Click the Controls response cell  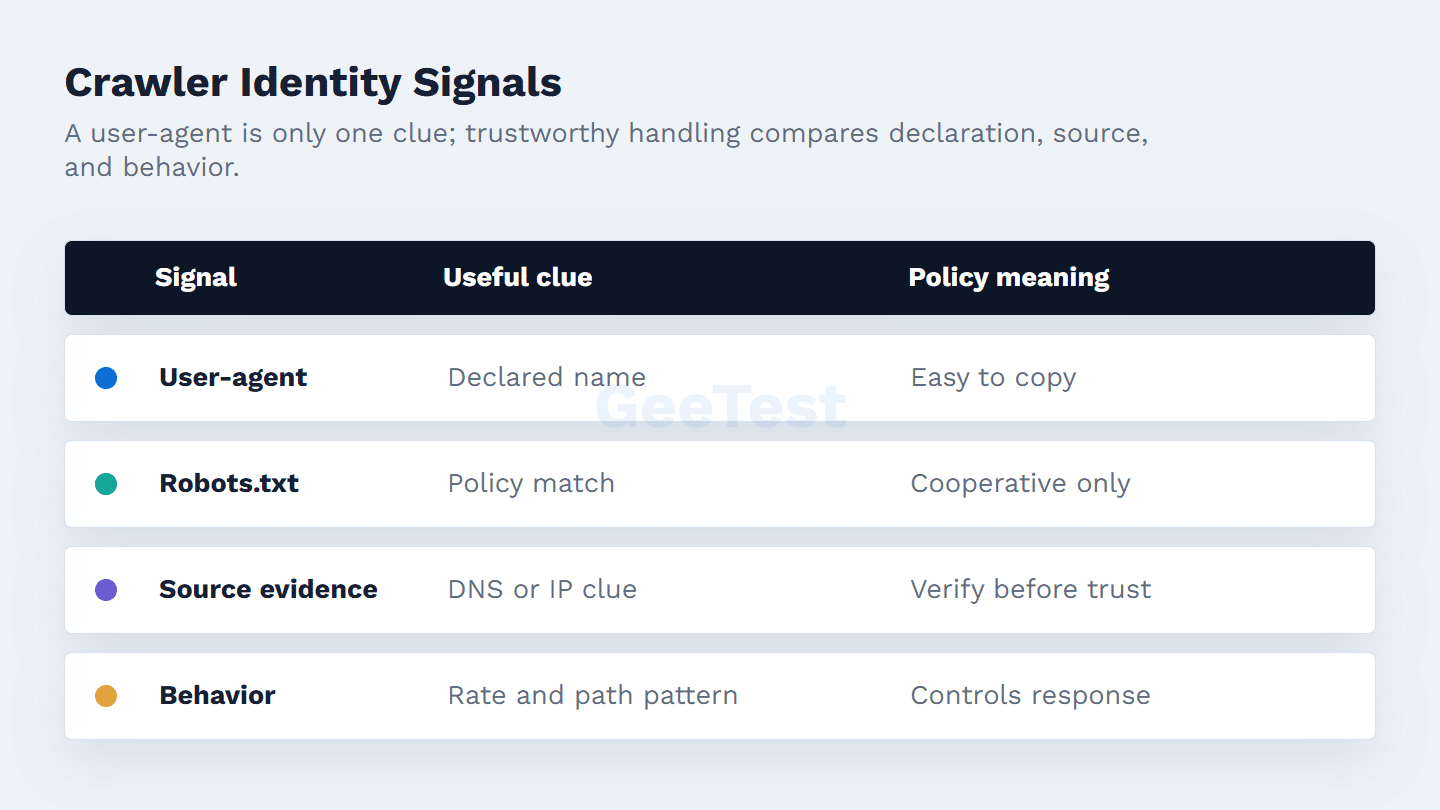tap(1030, 696)
